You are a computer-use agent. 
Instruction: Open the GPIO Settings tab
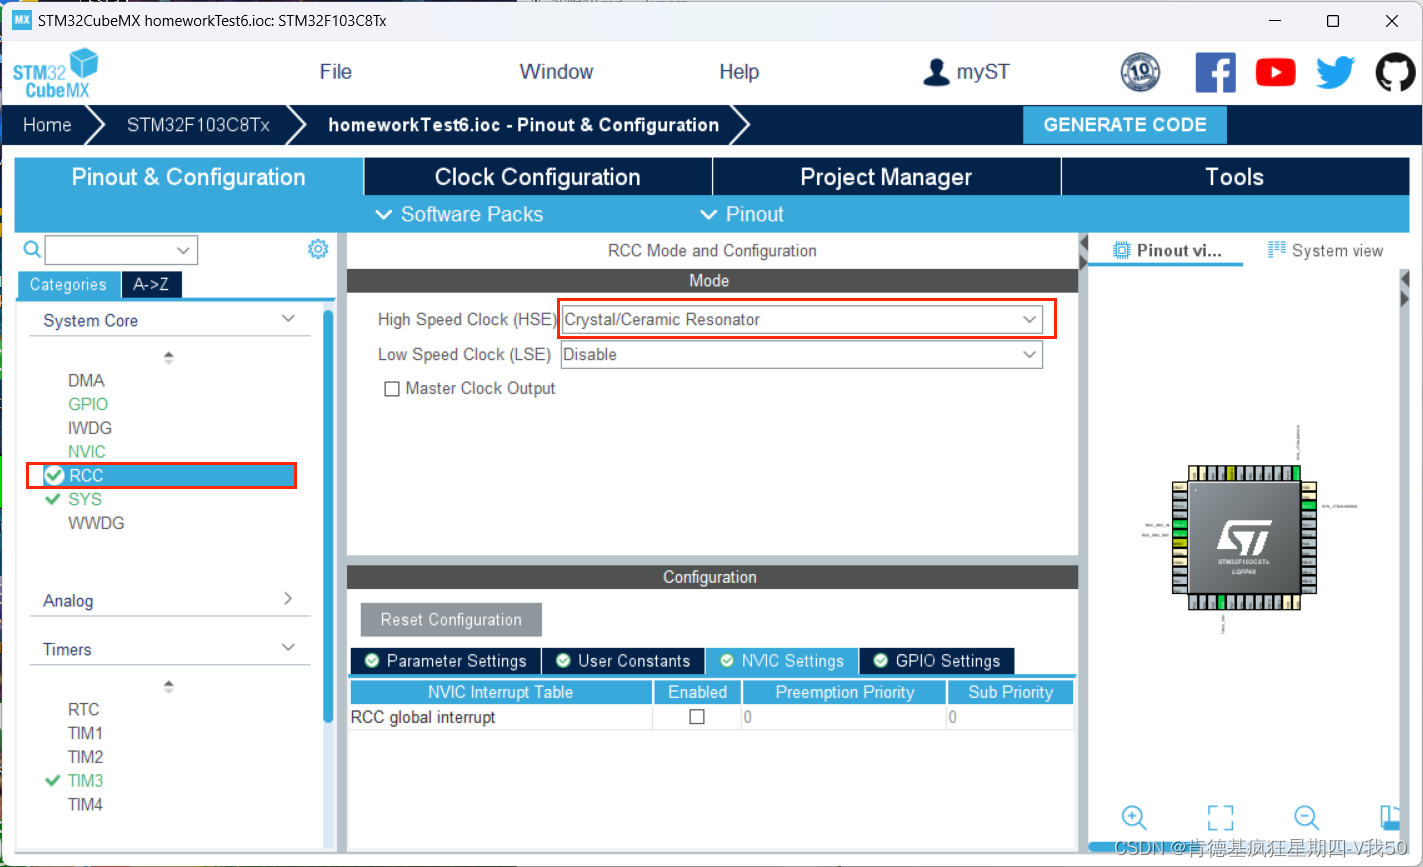coord(936,661)
